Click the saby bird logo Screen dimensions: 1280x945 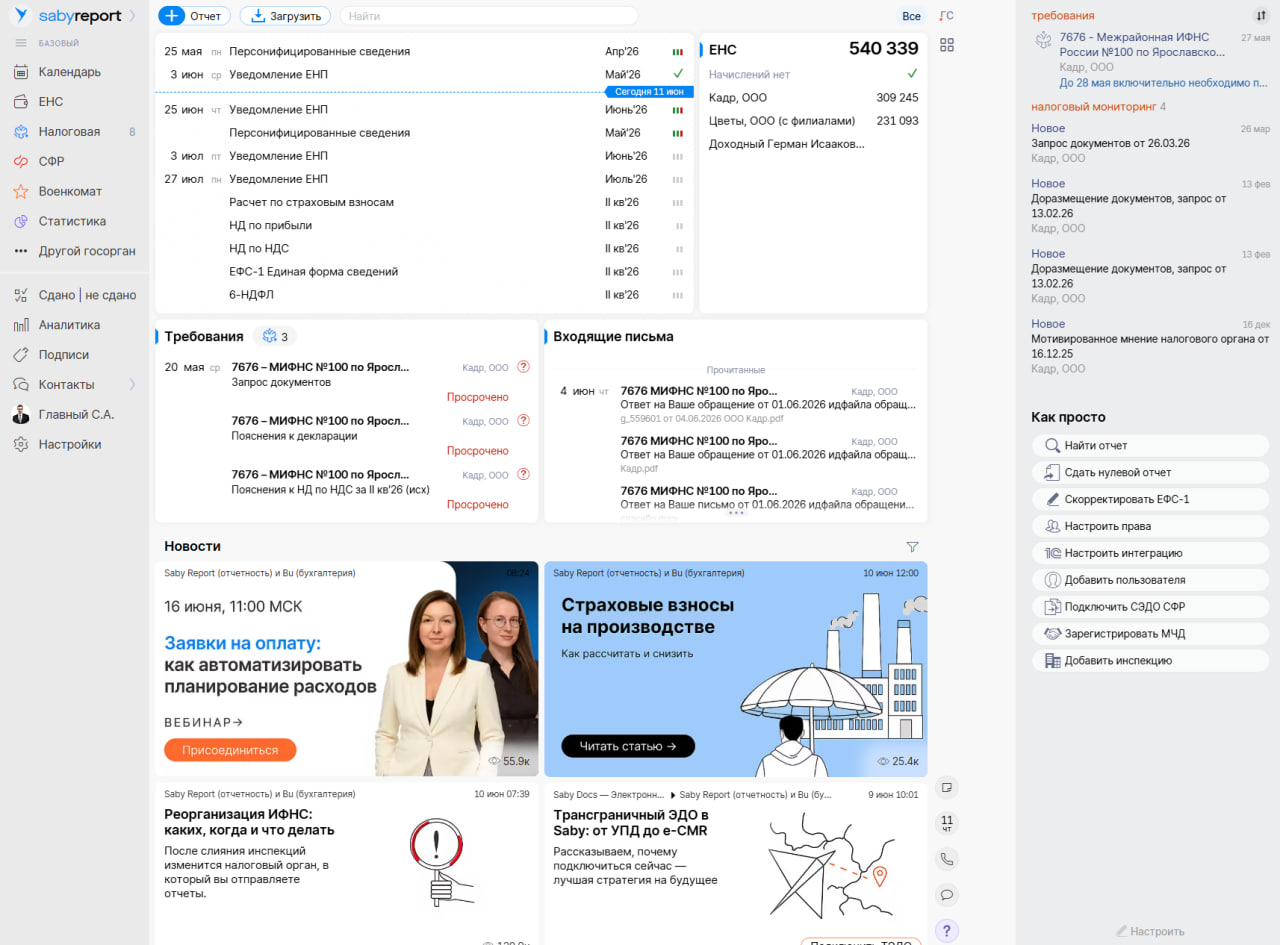20,15
